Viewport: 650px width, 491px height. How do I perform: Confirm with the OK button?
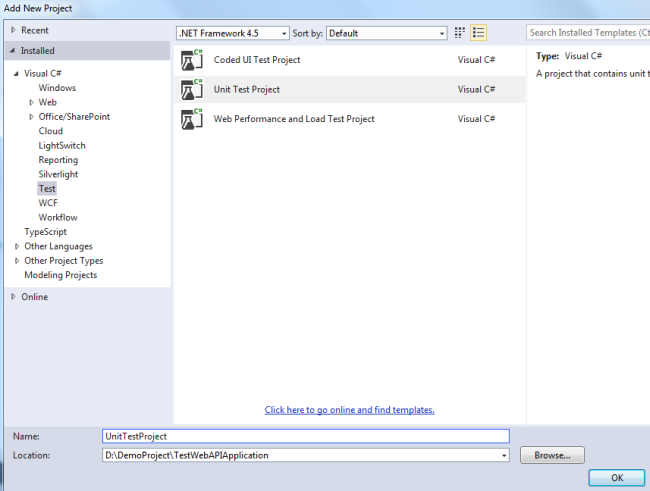click(x=617, y=478)
